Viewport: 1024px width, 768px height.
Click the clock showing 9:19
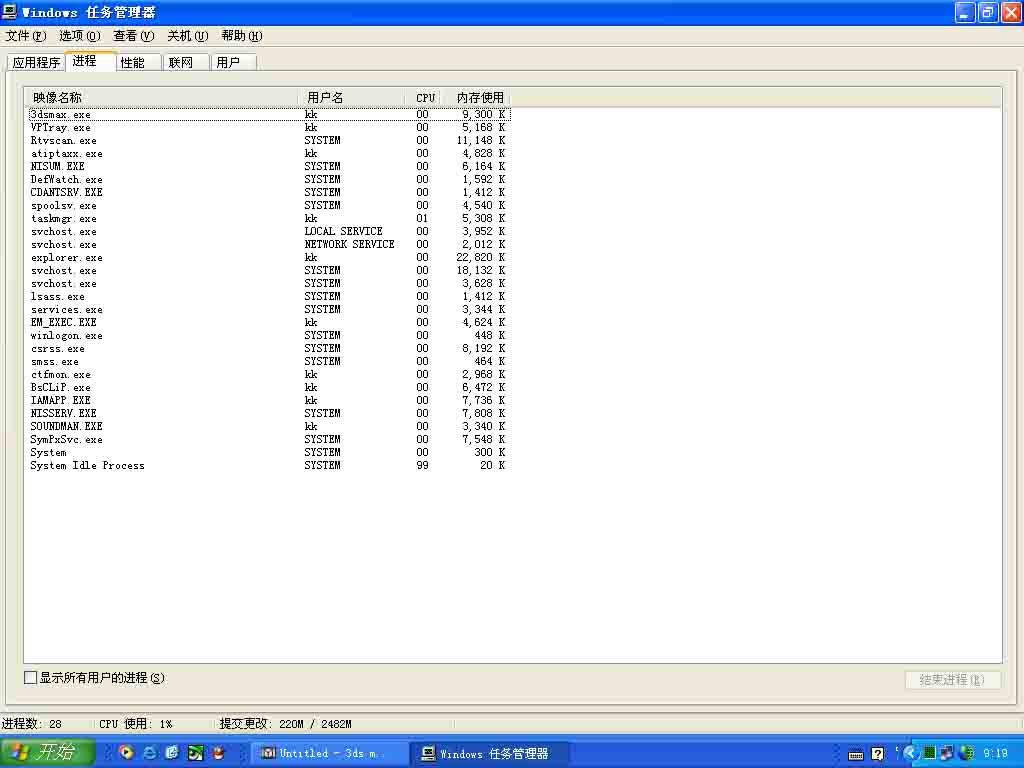995,754
